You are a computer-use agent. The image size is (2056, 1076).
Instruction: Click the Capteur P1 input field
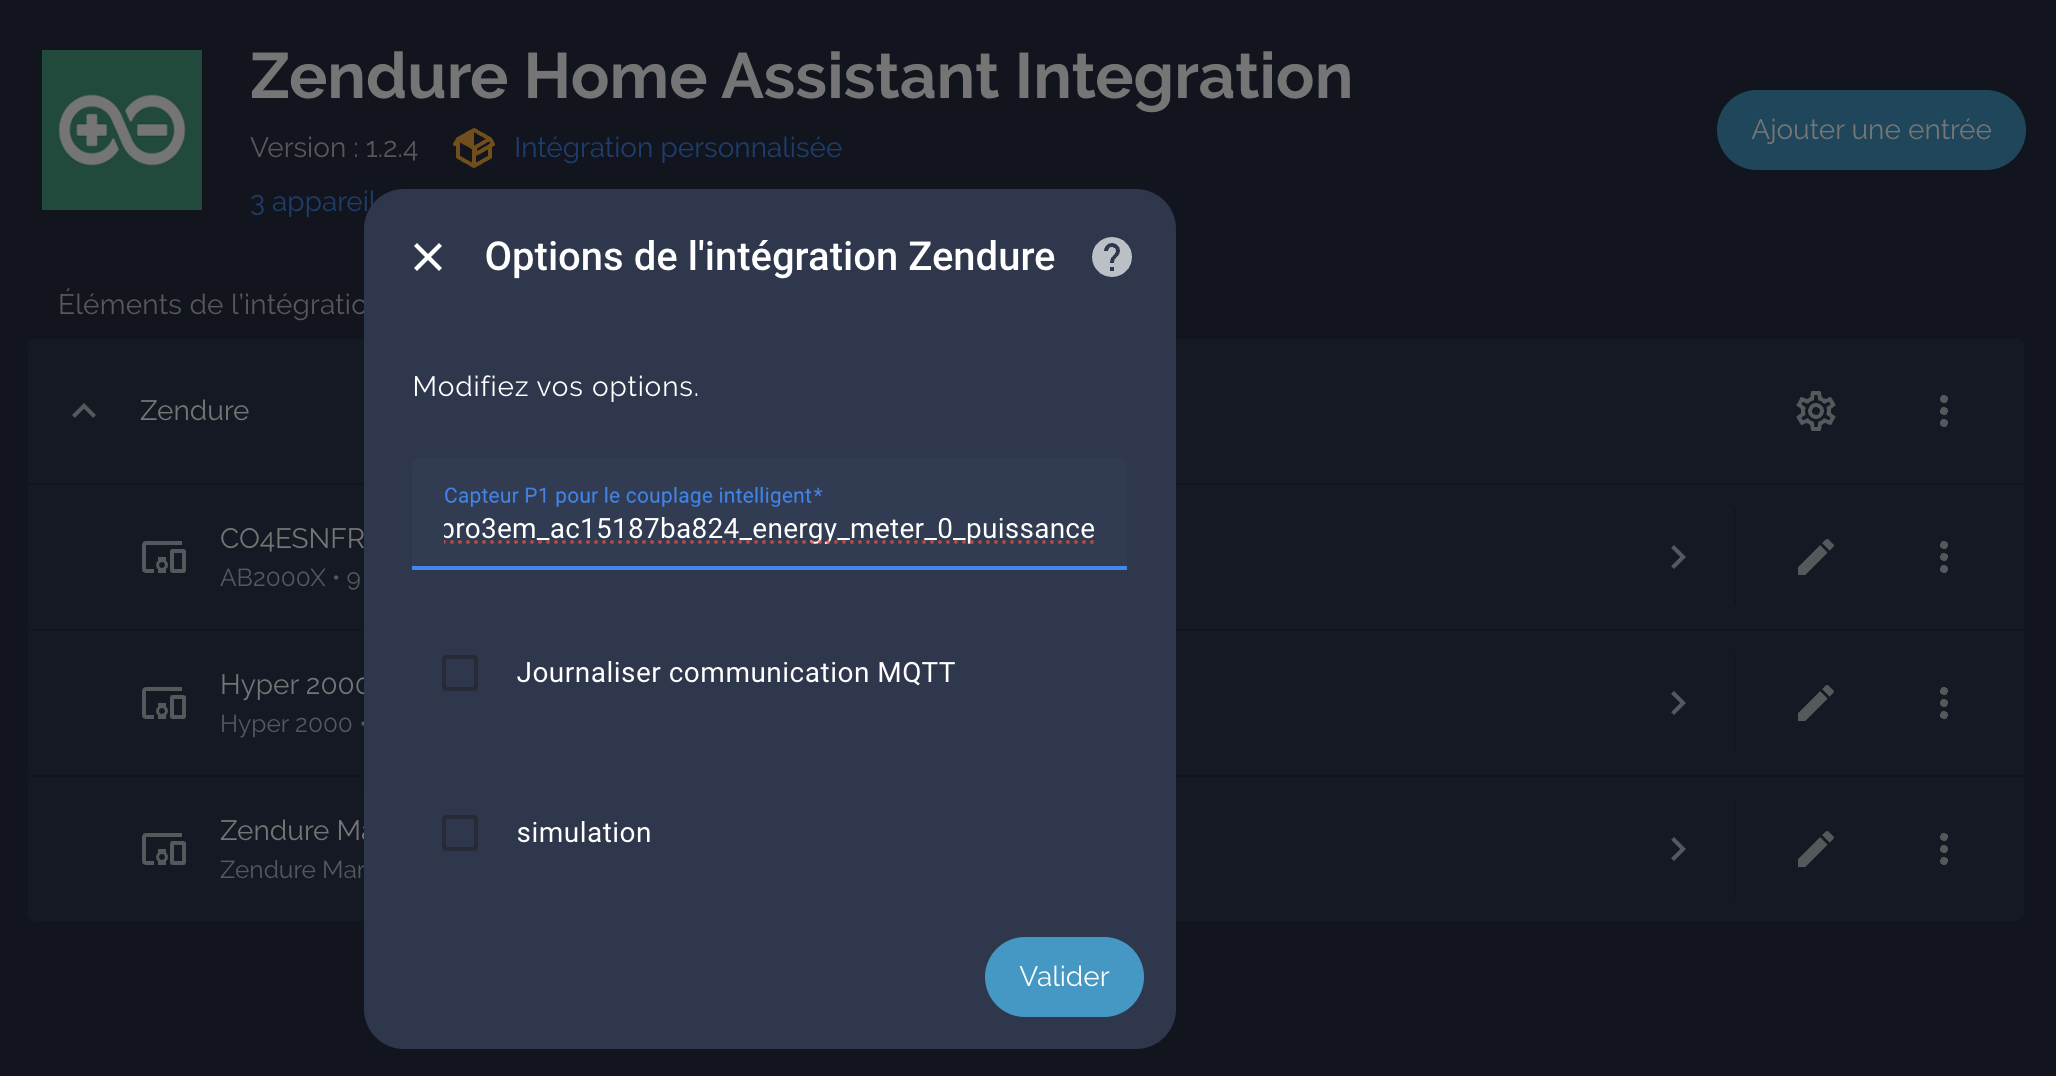[x=768, y=527]
